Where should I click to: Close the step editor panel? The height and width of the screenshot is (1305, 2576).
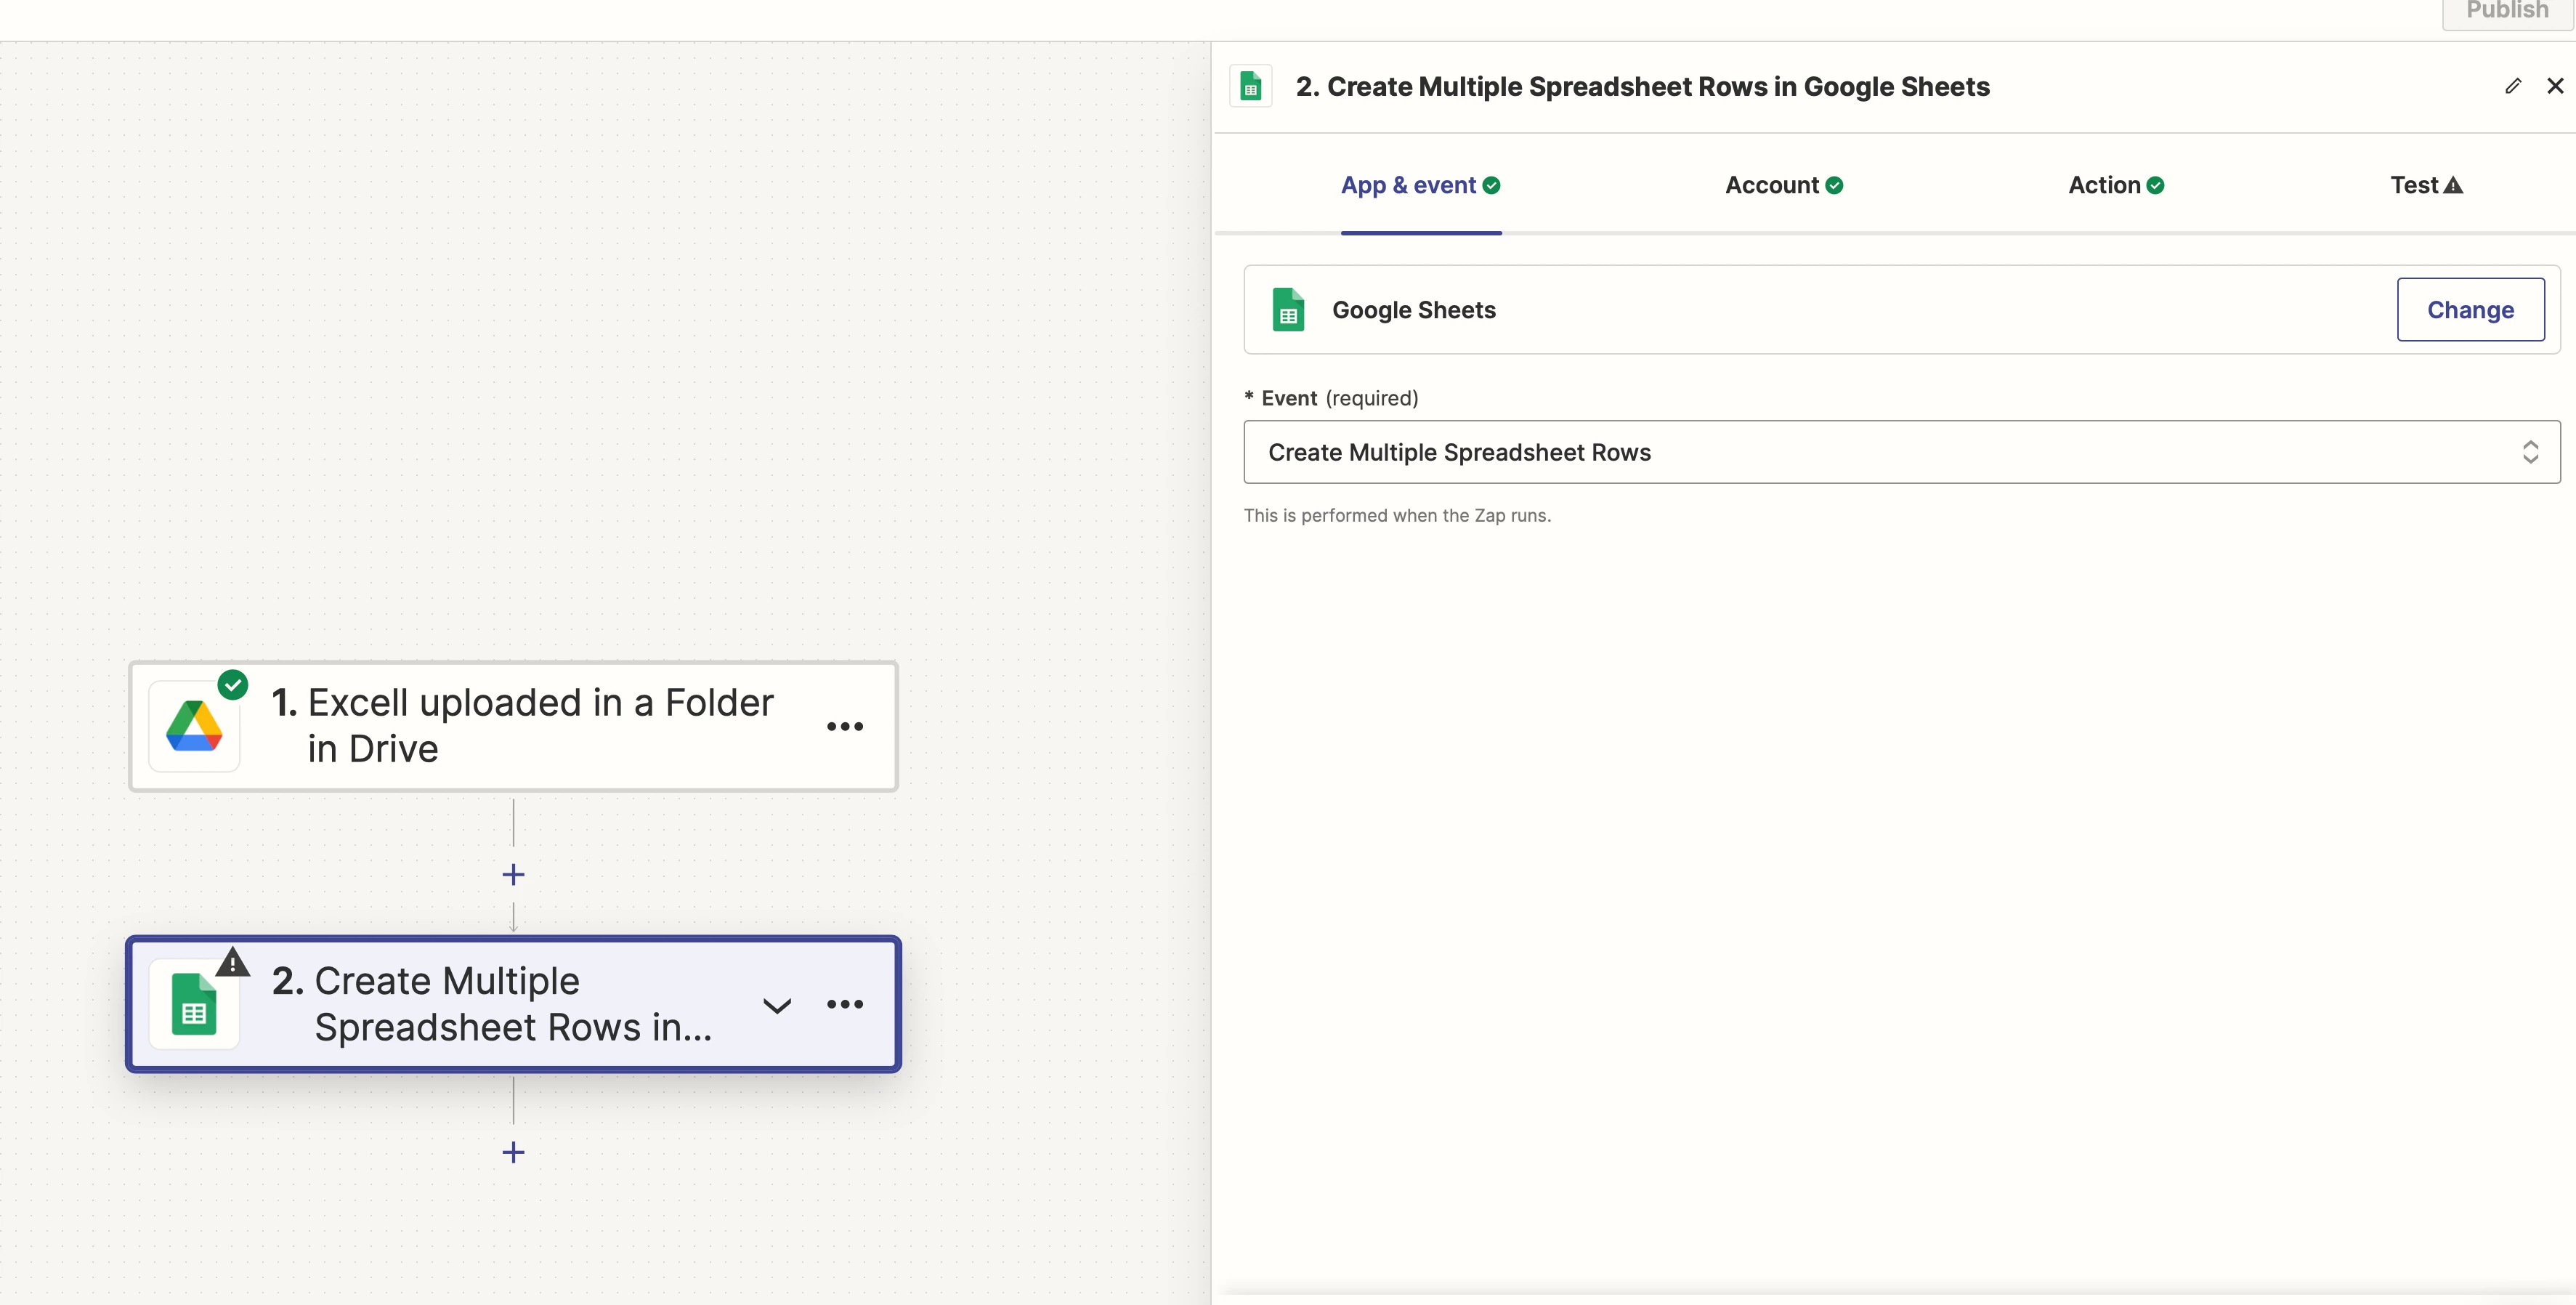[2555, 86]
